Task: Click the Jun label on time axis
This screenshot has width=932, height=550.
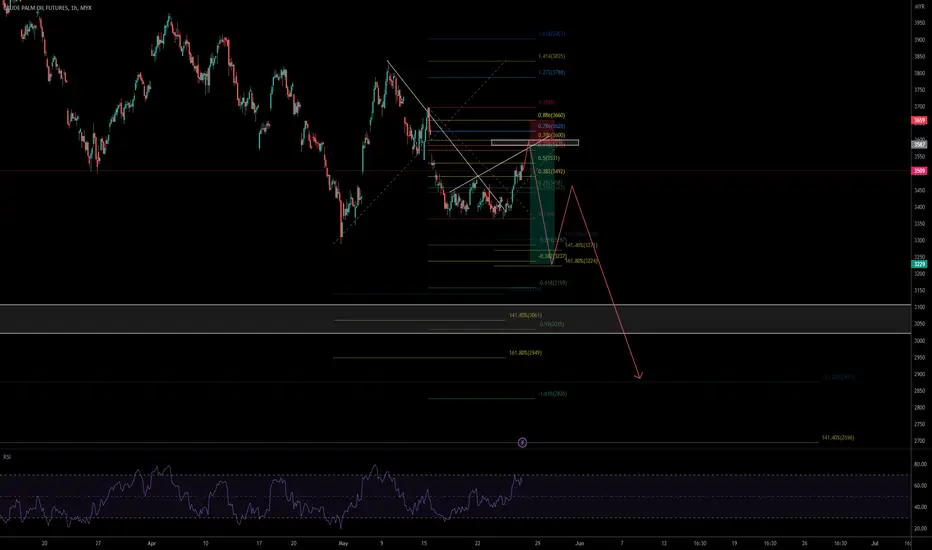Action: pos(580,543)
